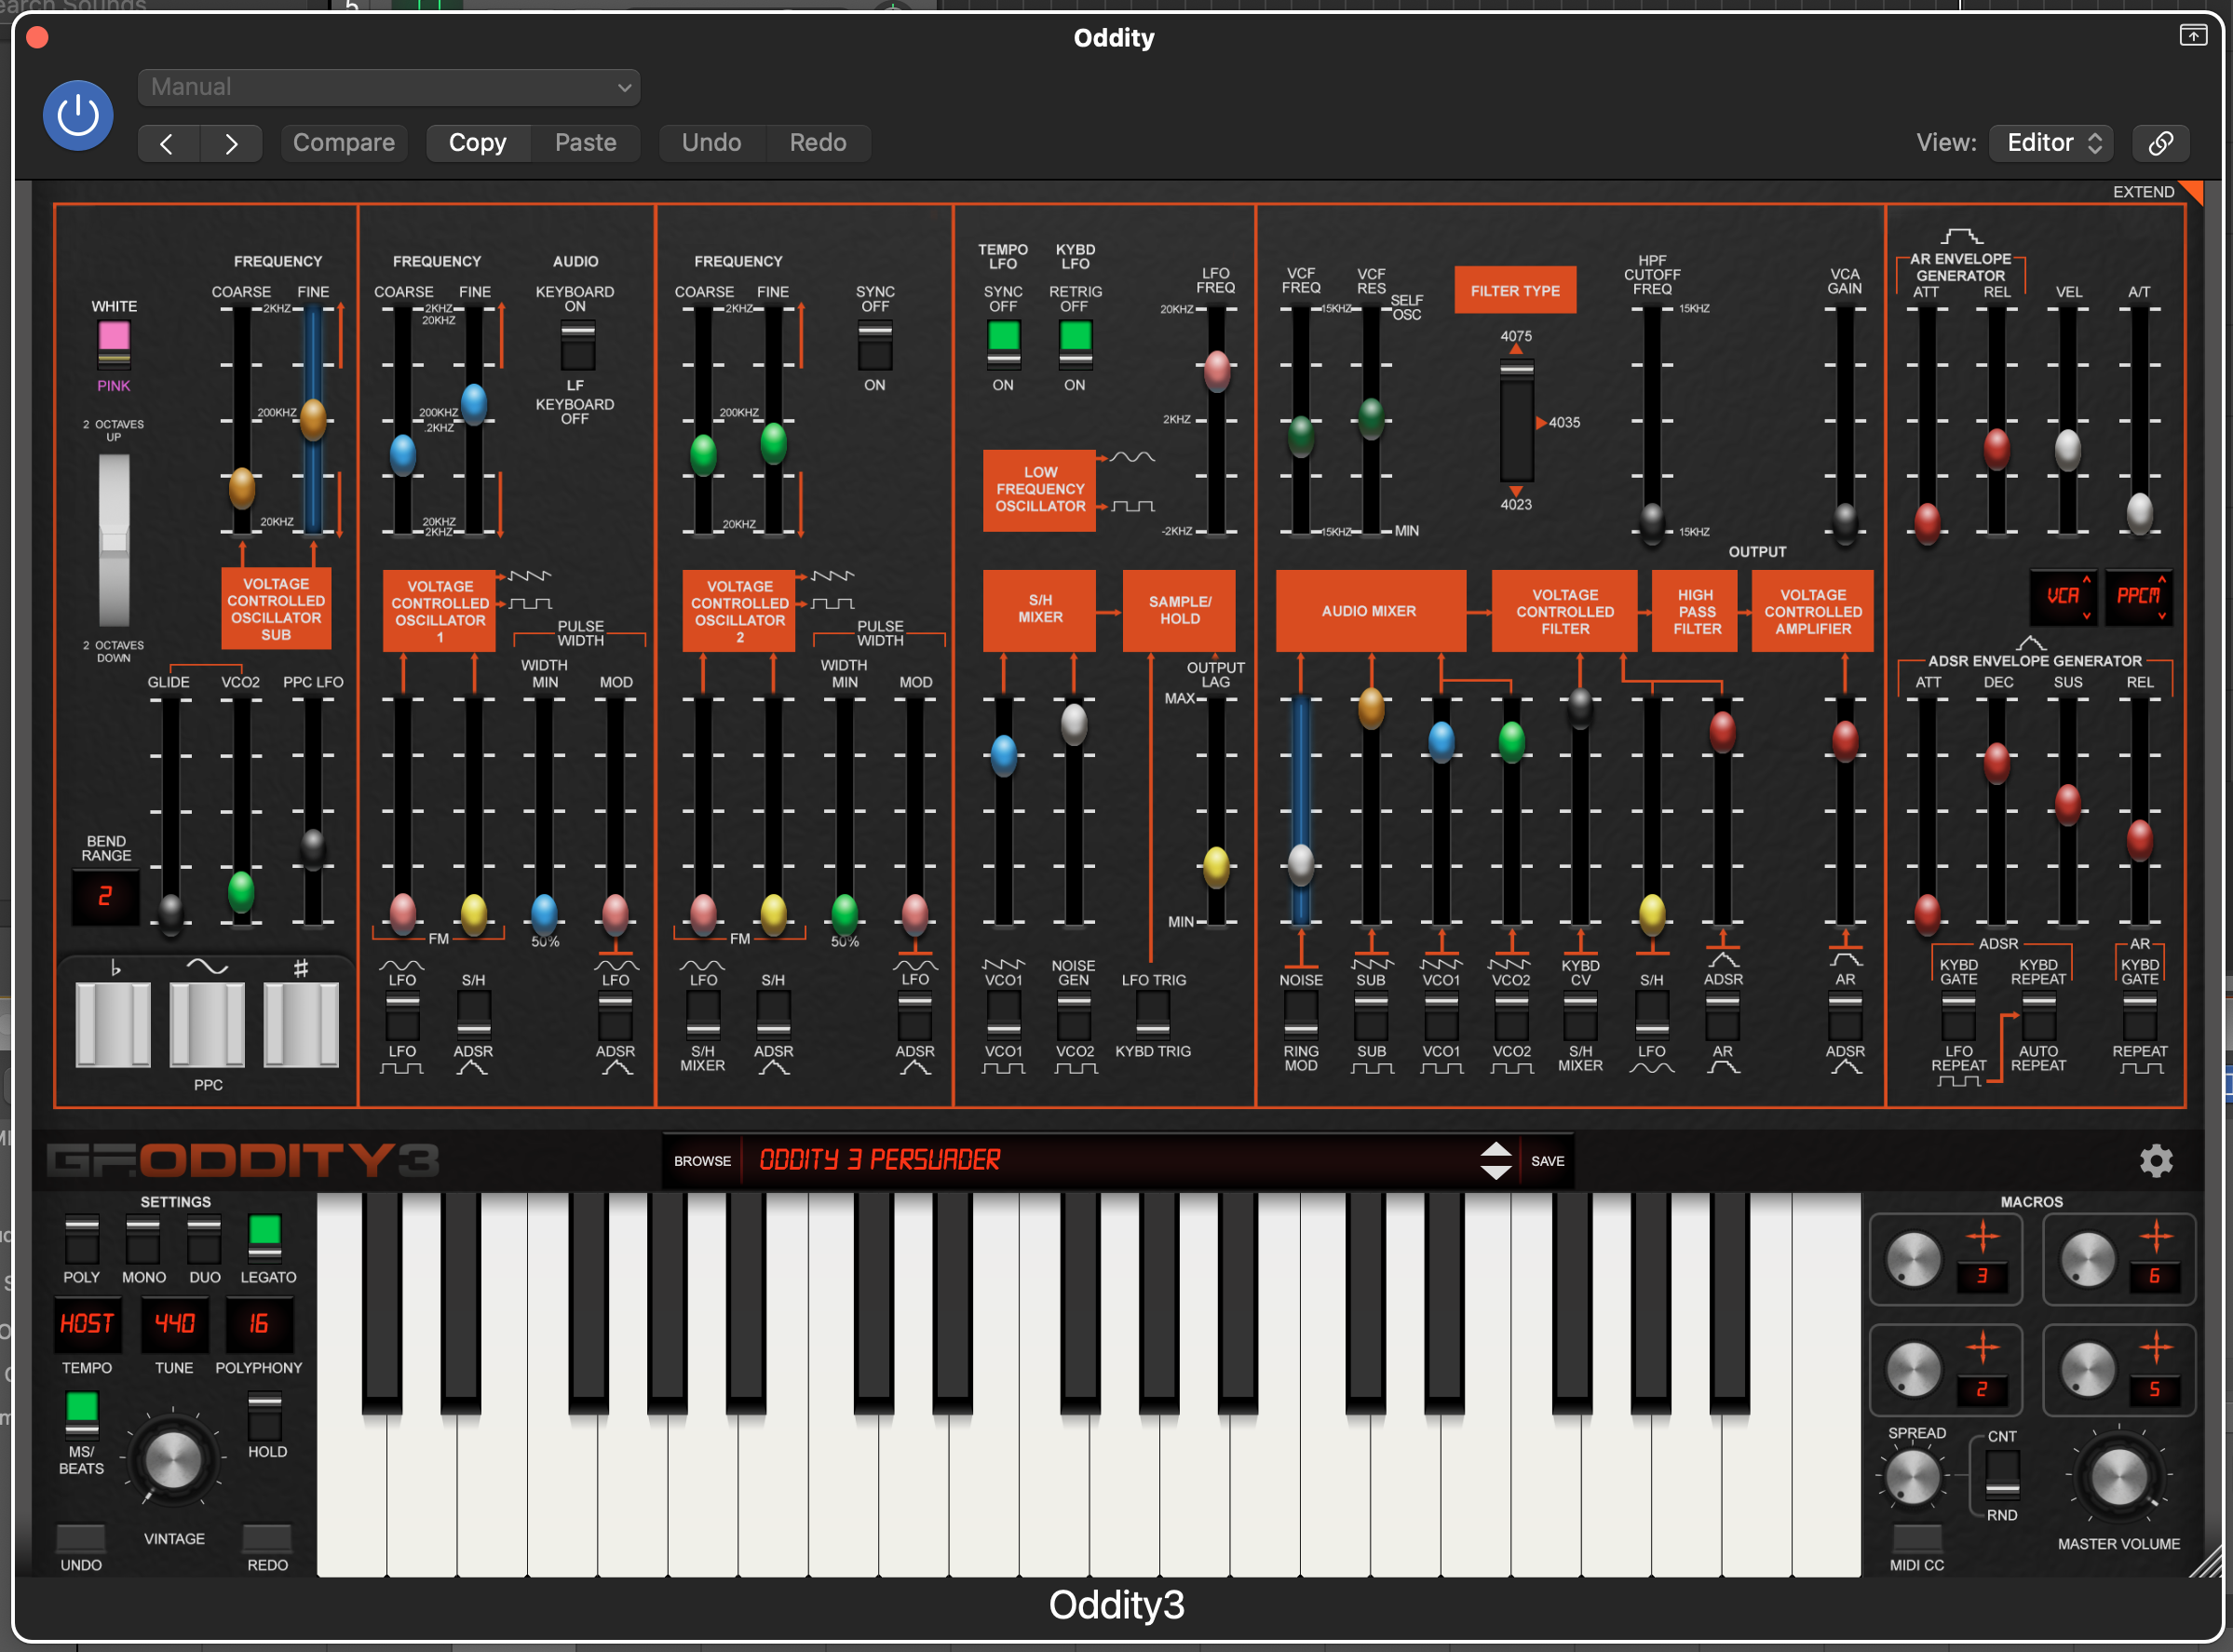Click macro 2 assign crosshair
2233x1652 pixels.
click(x=1982, y=1348)
